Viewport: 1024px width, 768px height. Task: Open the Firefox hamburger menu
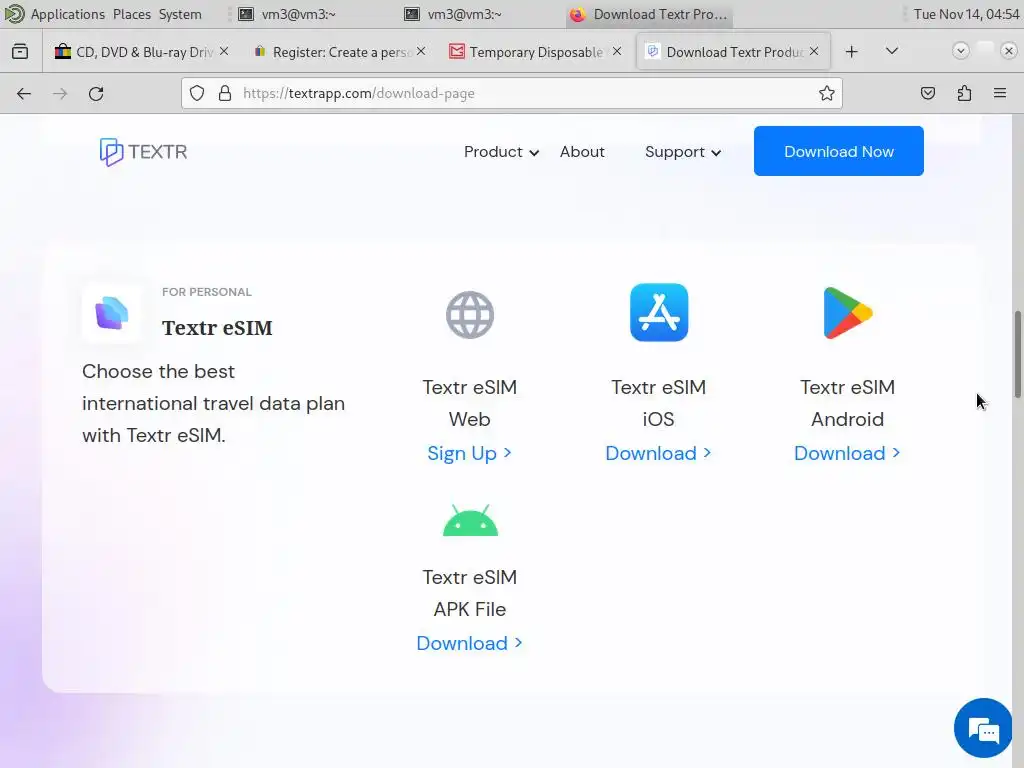pyautogui.click(x=1000, y=93)
